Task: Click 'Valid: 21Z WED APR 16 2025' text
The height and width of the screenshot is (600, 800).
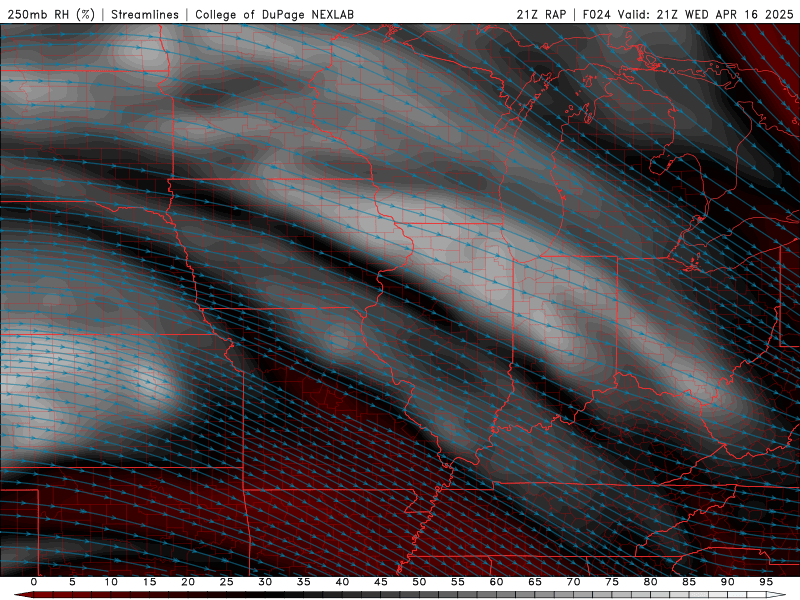Action: click(x=706, y=14)
